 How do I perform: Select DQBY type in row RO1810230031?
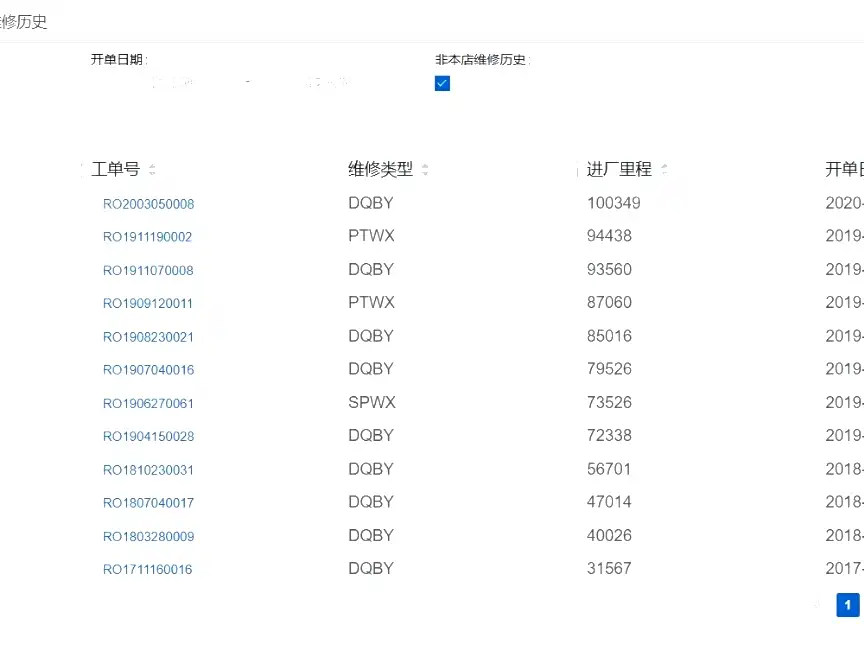click(371, 469)
